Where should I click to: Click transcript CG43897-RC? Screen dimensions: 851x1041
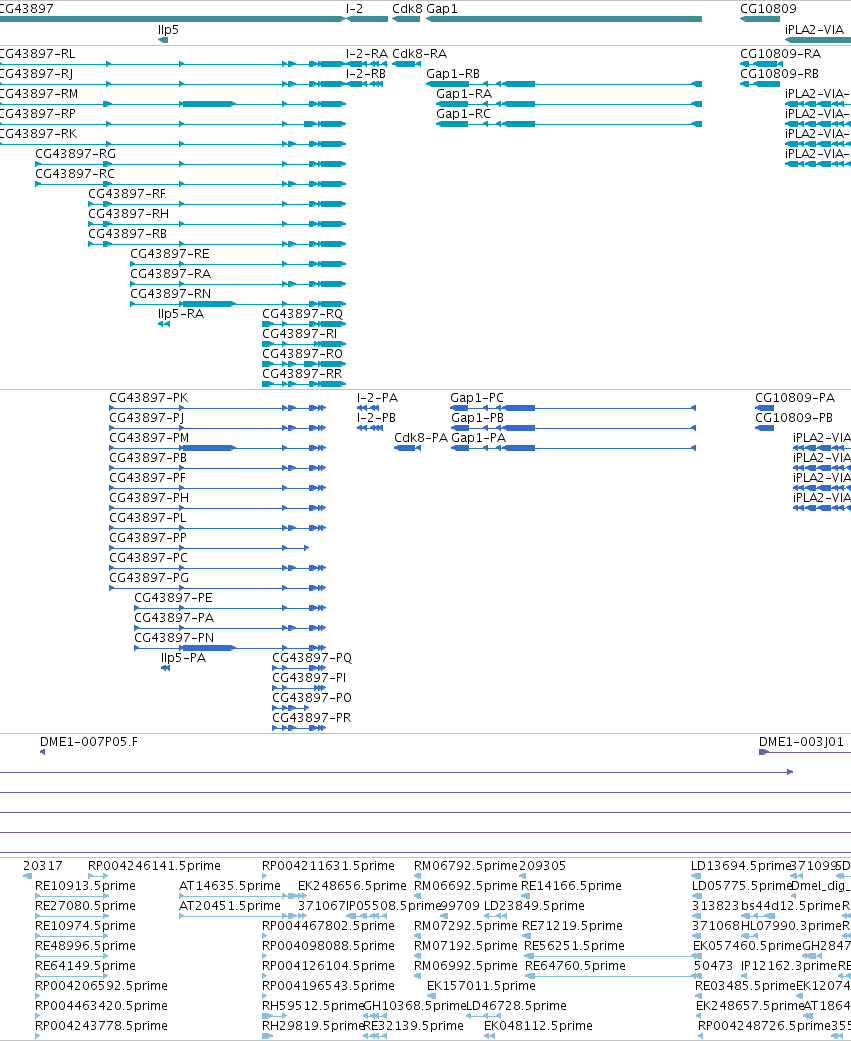(x=191, y=184)
